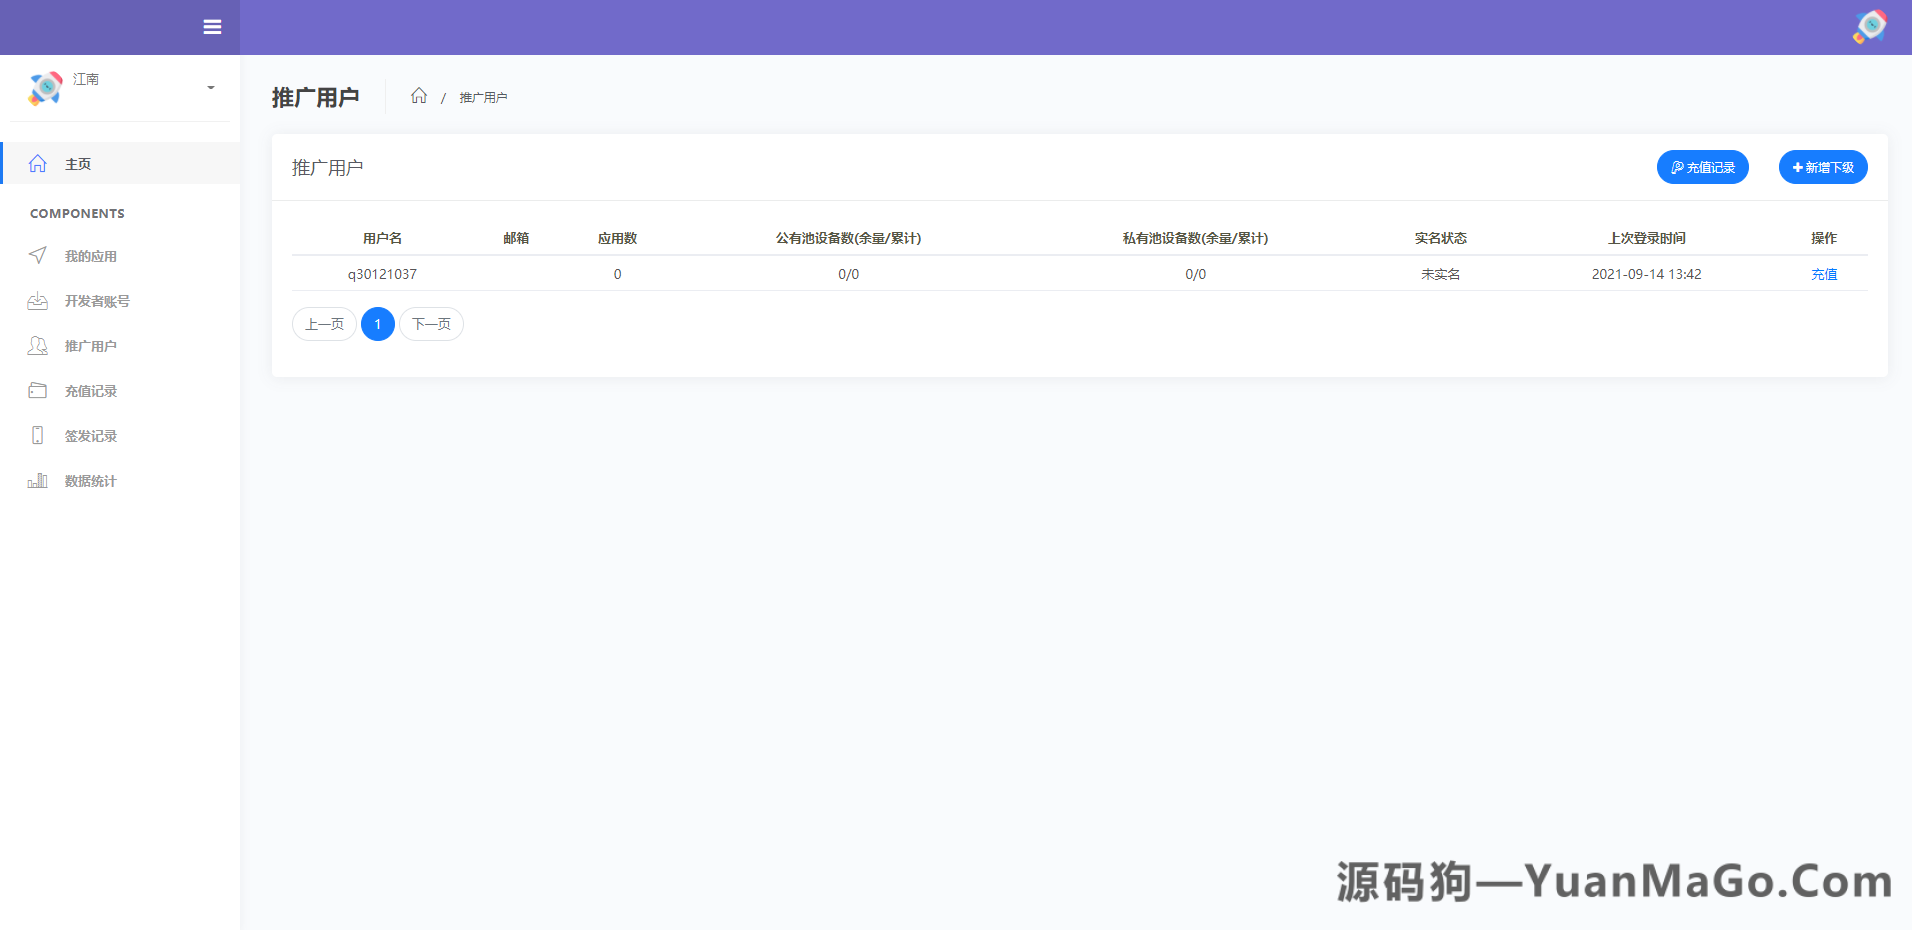Click 上一页 to go back a page

(323, 324)
